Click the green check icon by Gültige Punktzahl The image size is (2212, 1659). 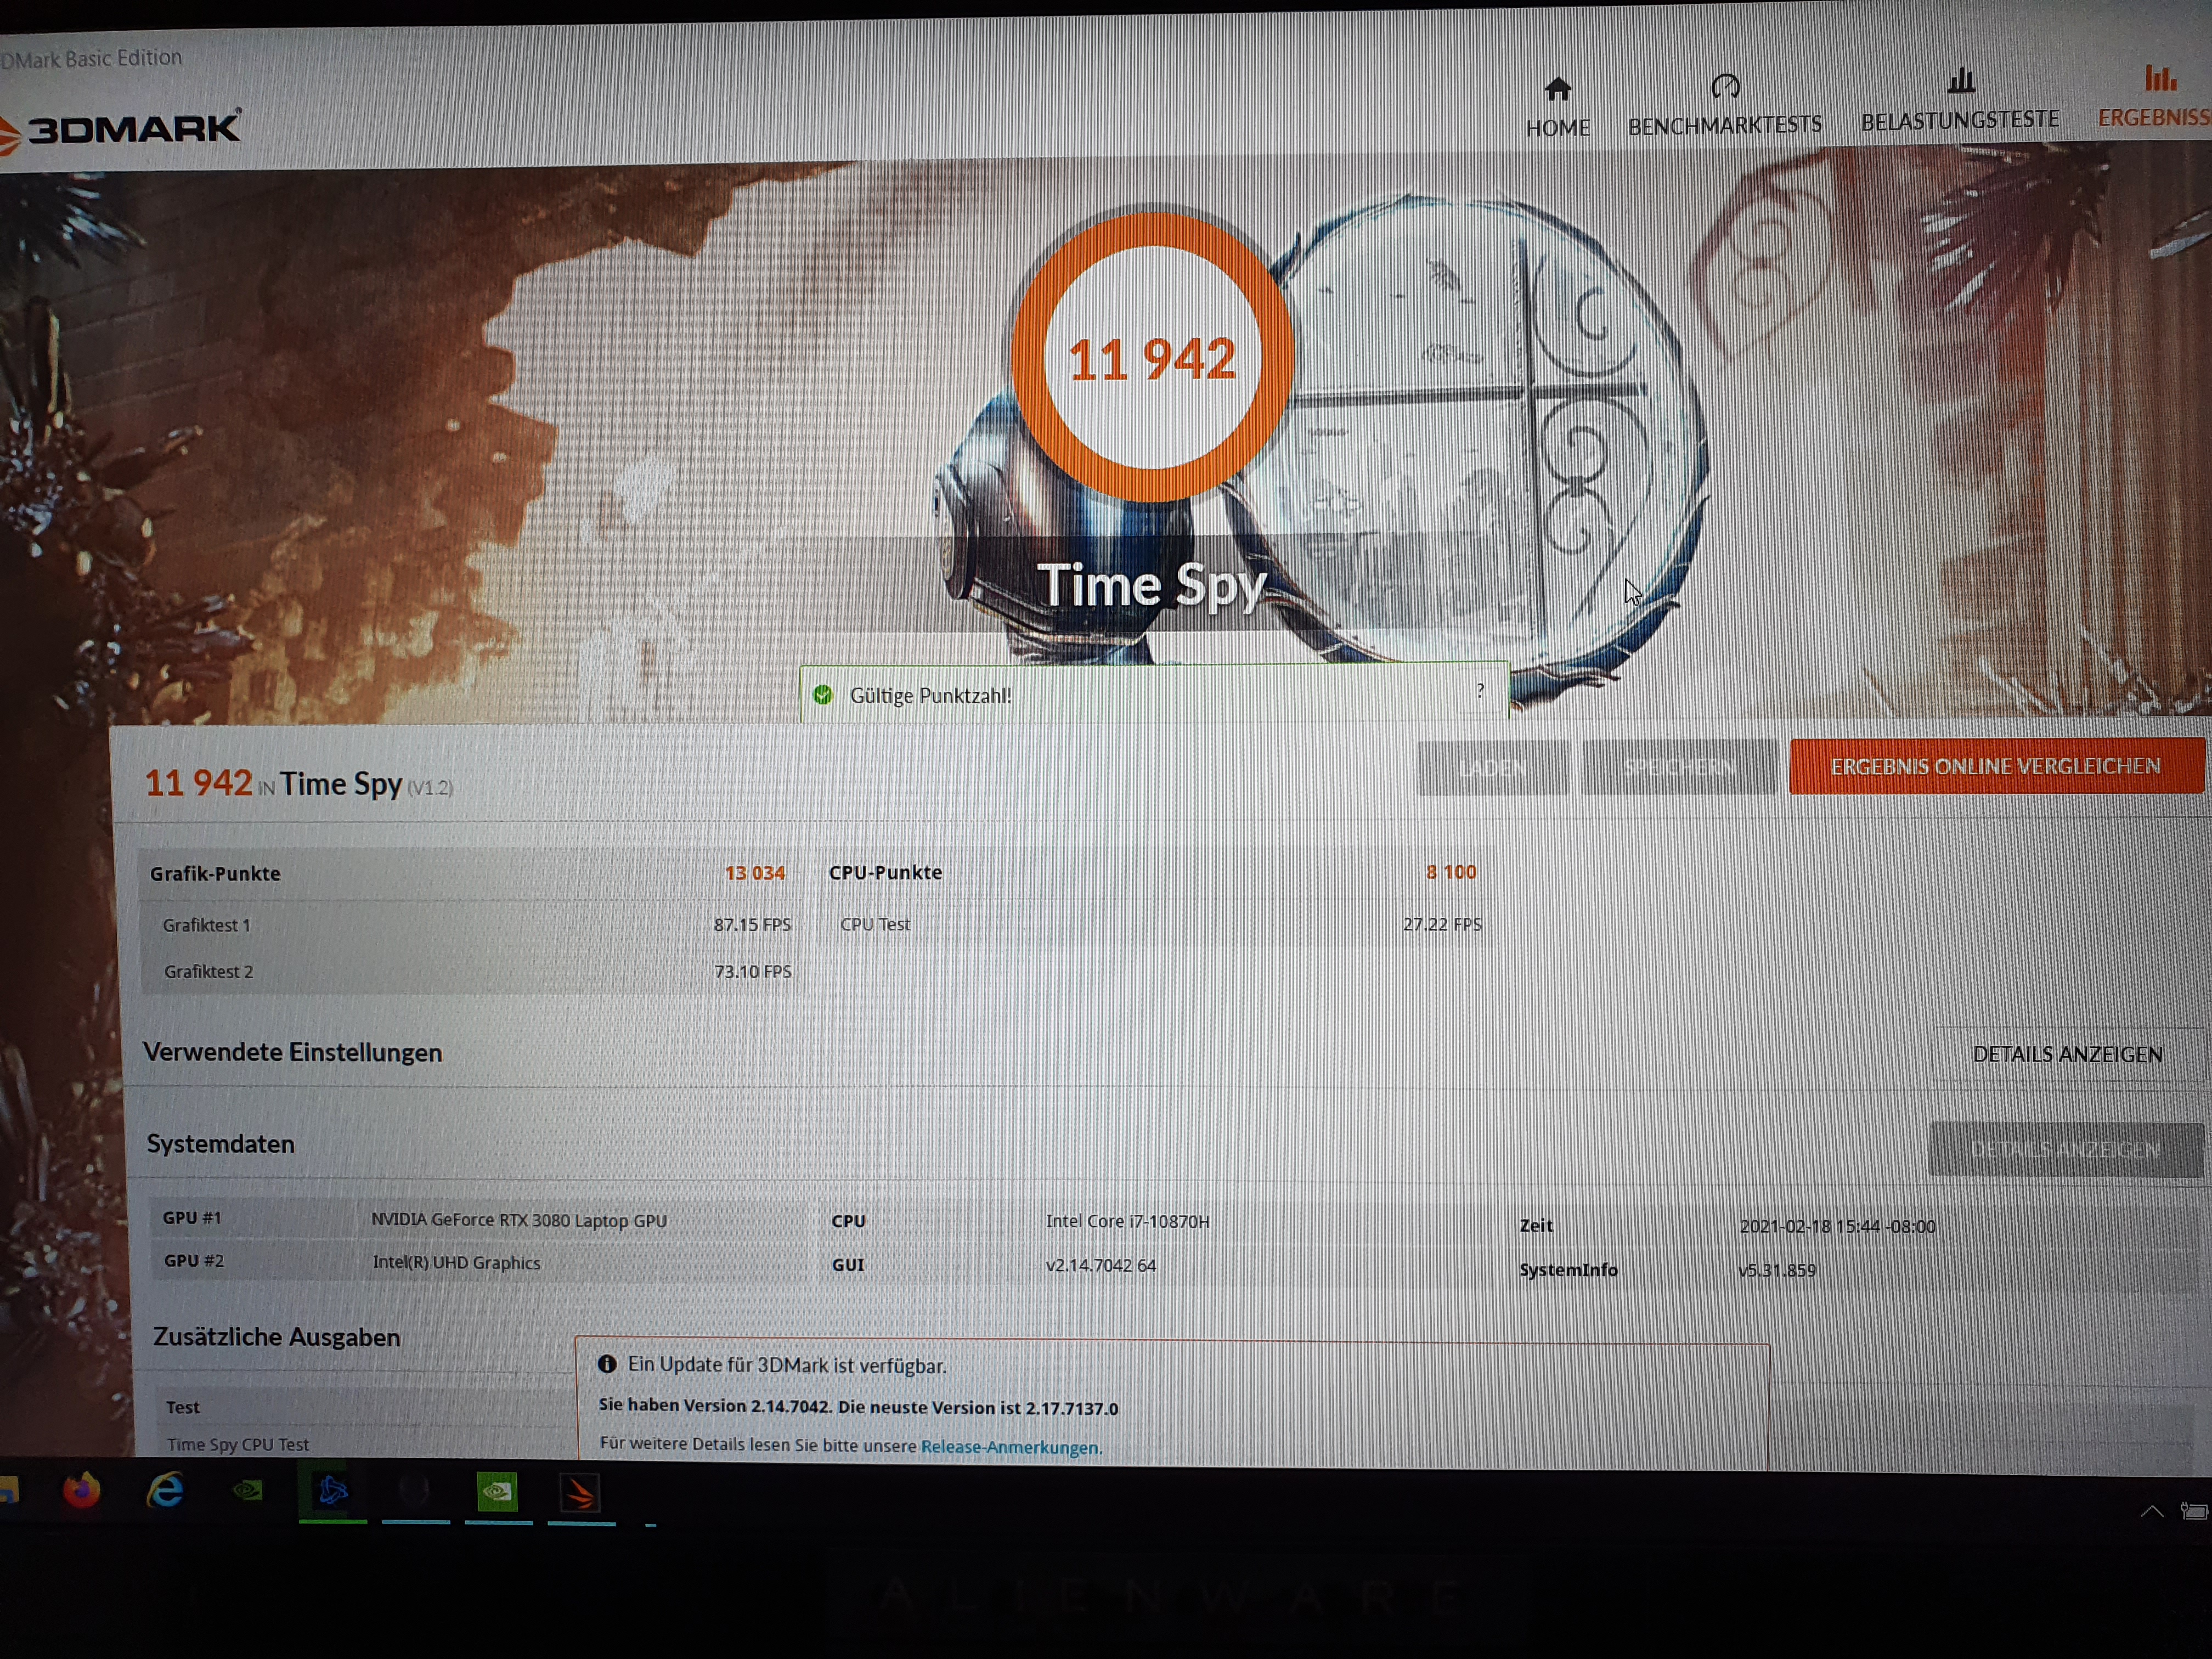click(823, 695)
